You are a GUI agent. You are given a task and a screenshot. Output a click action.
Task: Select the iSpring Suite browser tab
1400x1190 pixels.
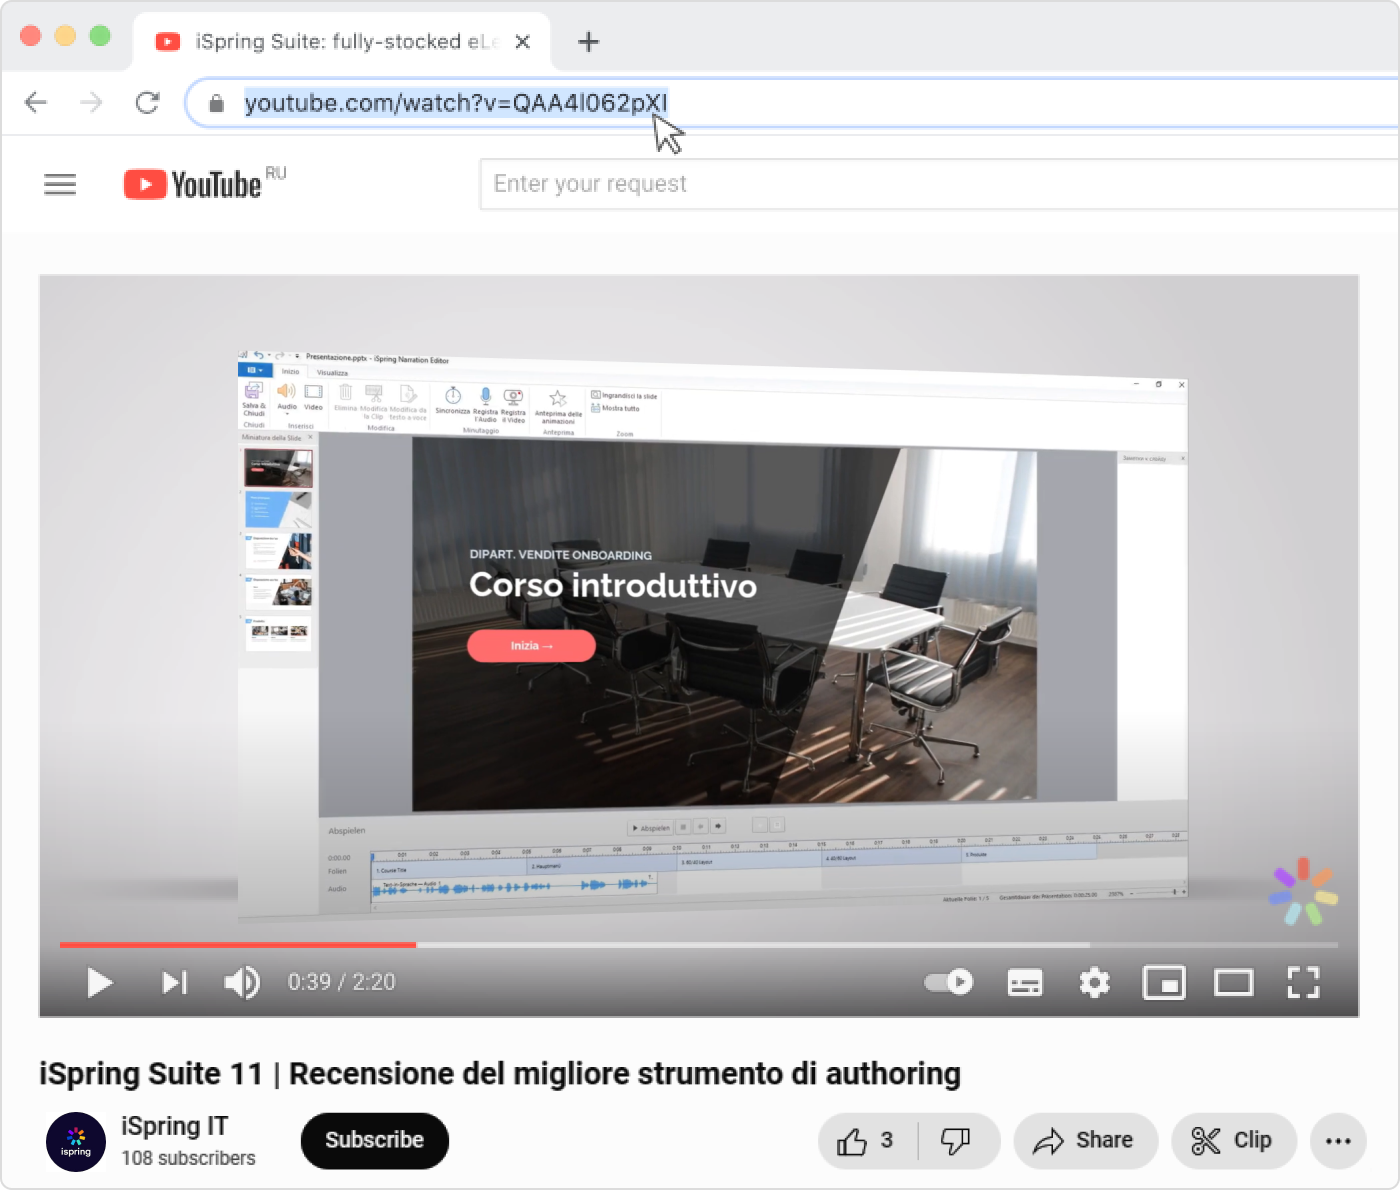coord(342,42)
